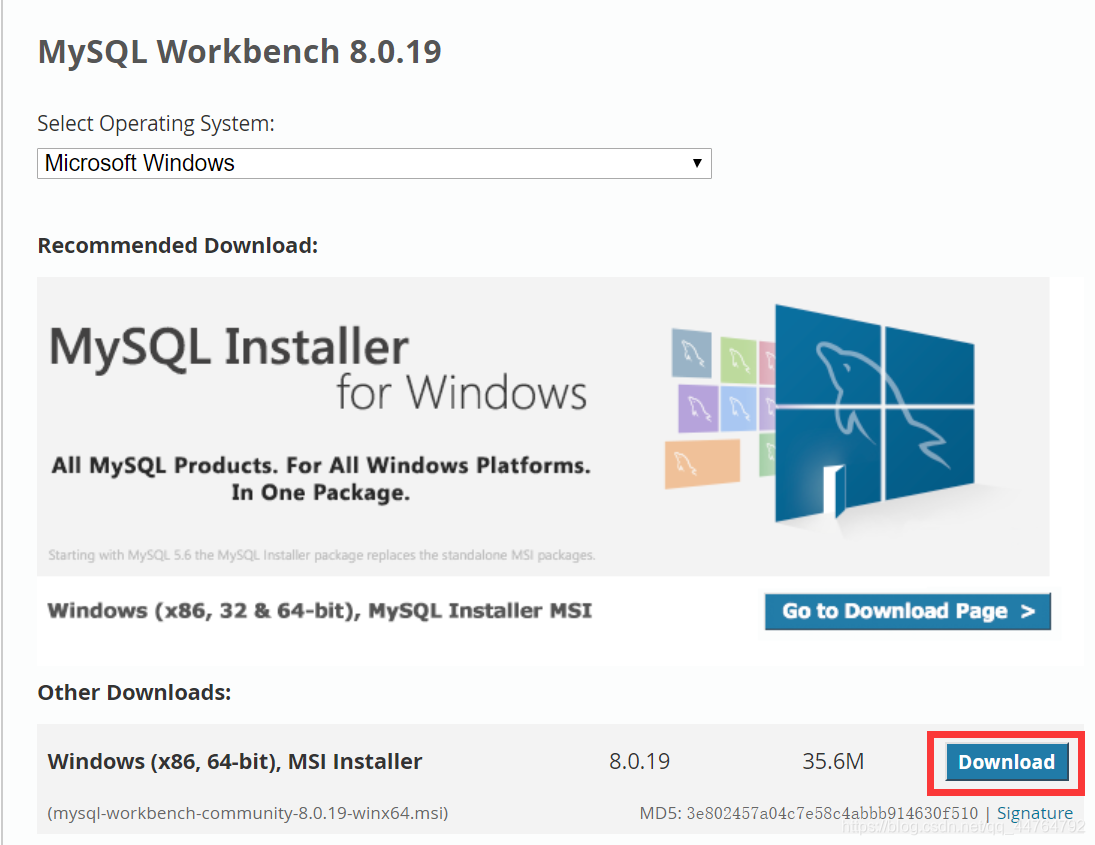Viewport: 1095px width, 845px height.
Task: Click the Select Operating System label
Action: tap(156, 124)
